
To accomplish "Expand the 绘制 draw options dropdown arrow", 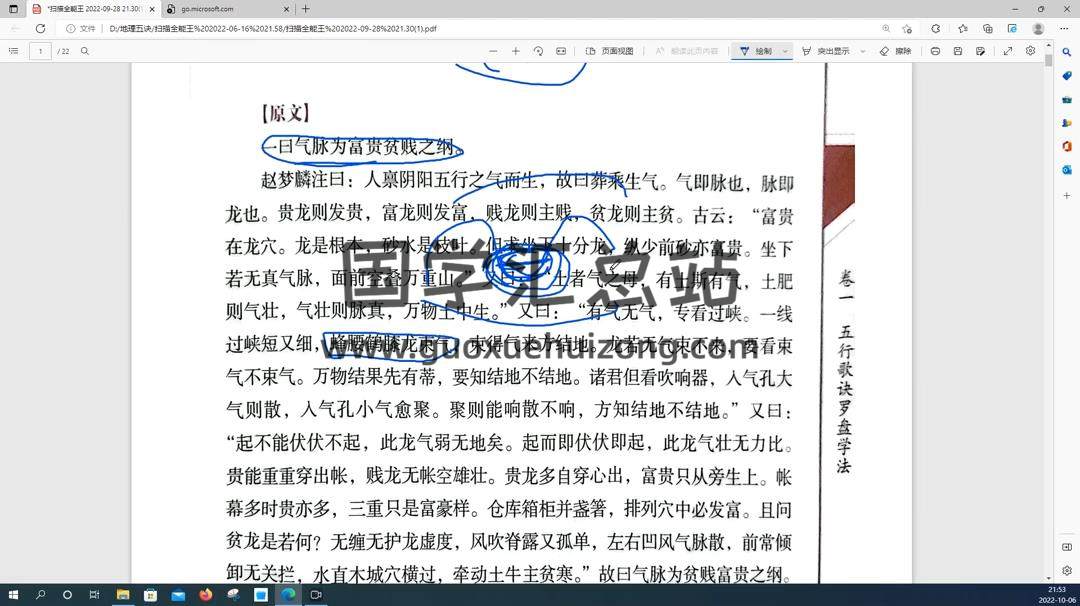I will click(x=785, y=51).
